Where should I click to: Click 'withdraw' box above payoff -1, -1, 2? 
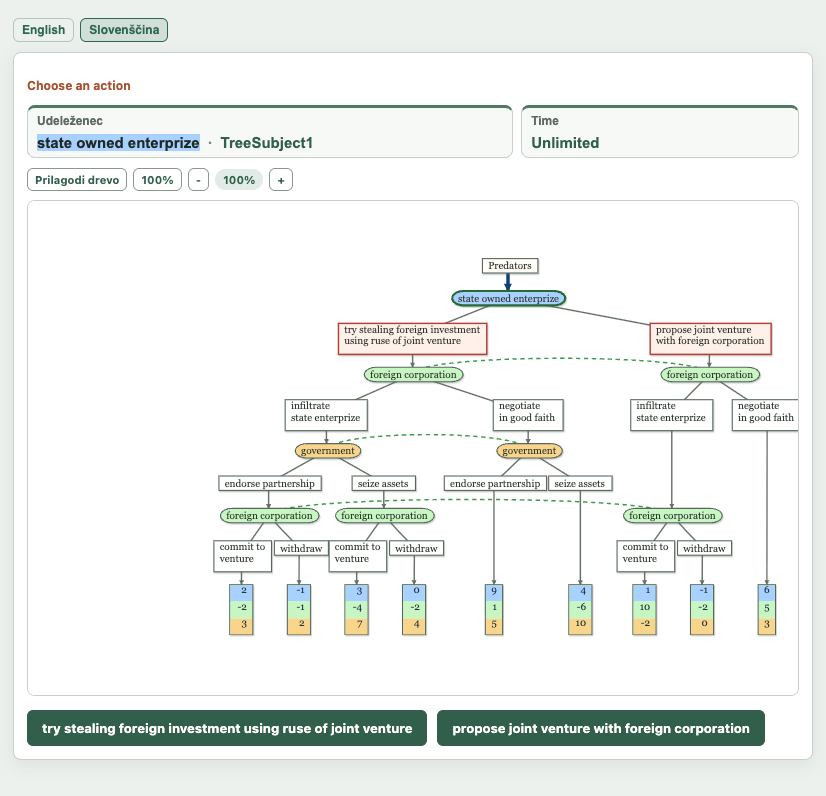point(301,548)
